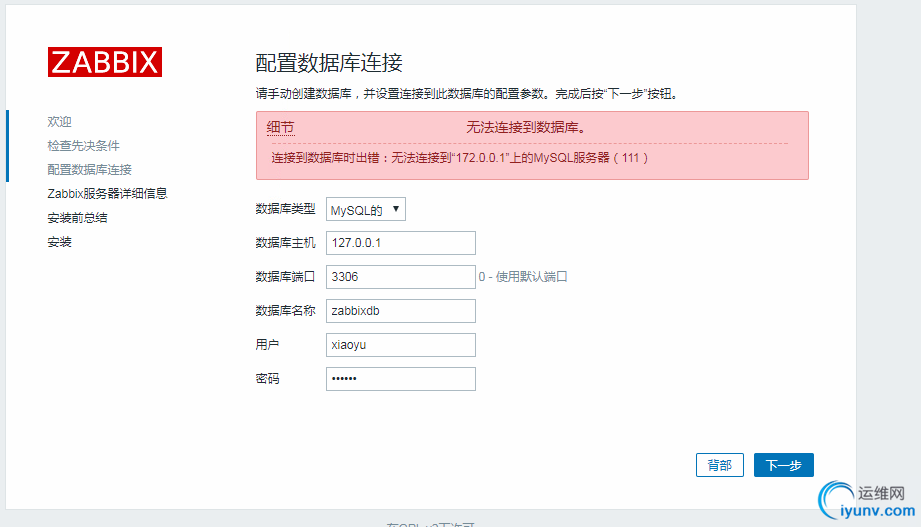Click the 数据库类型 label
921x527 pixels.
click(285, 209)
